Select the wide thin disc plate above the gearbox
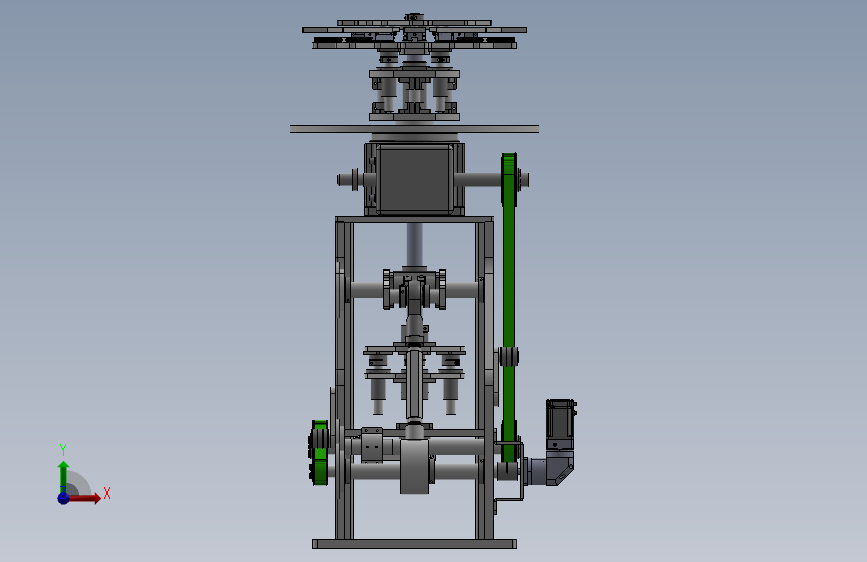This screenshot has height=562, width=867. click(414, 129)
